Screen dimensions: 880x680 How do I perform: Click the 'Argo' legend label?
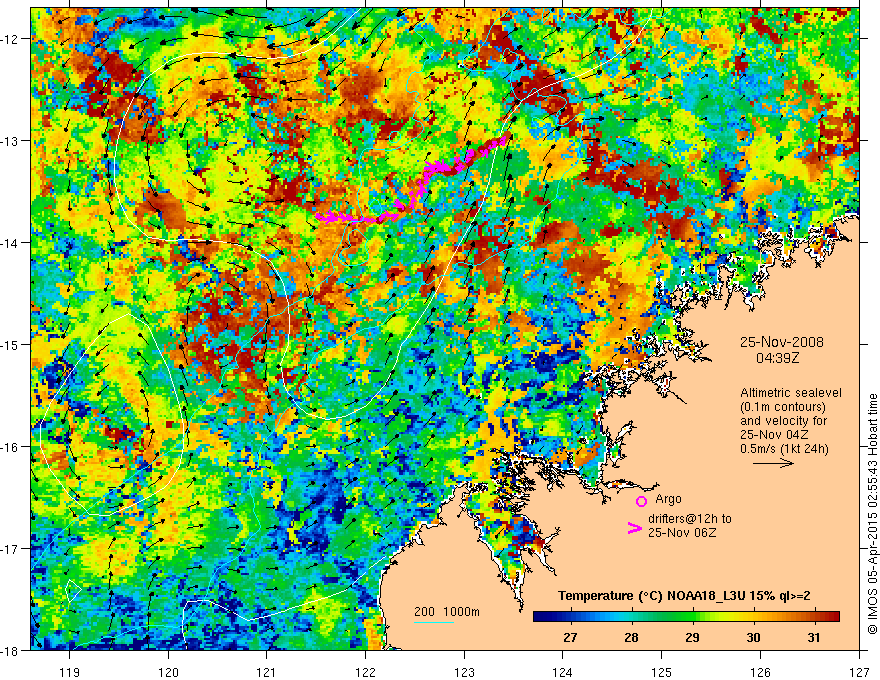[668, 499]
